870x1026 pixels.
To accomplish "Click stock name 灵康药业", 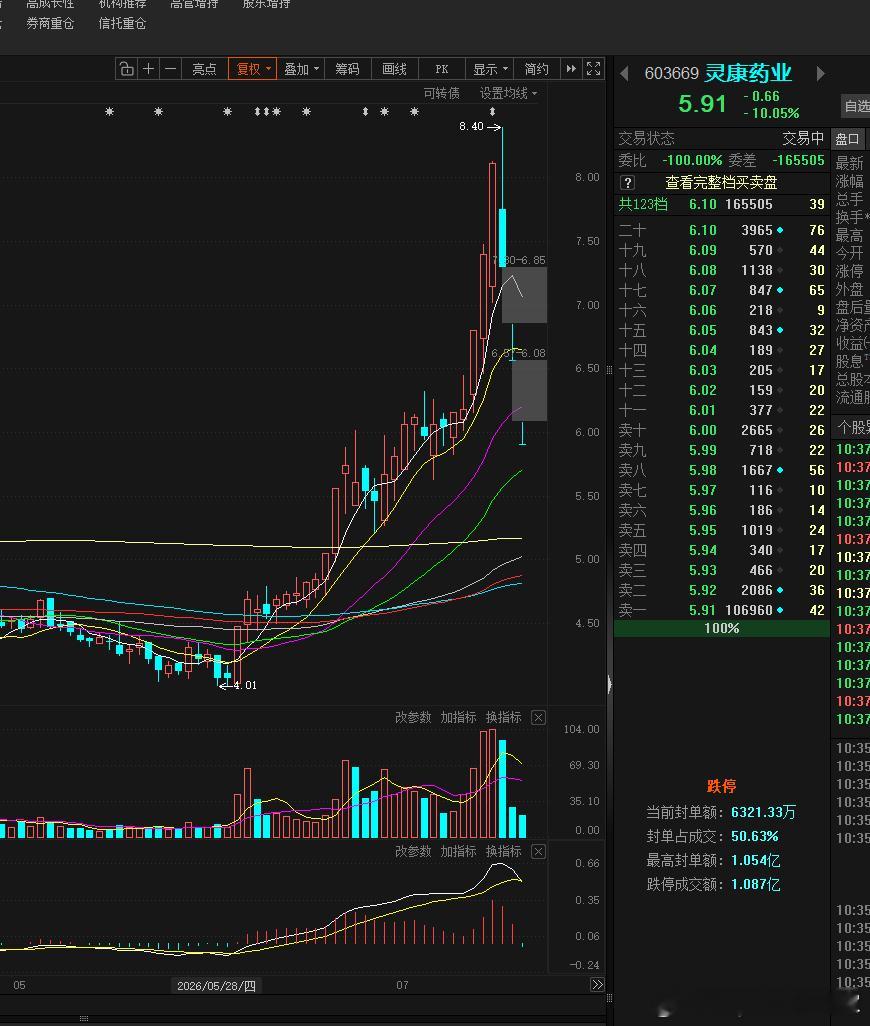I will [x=748, y=73].
